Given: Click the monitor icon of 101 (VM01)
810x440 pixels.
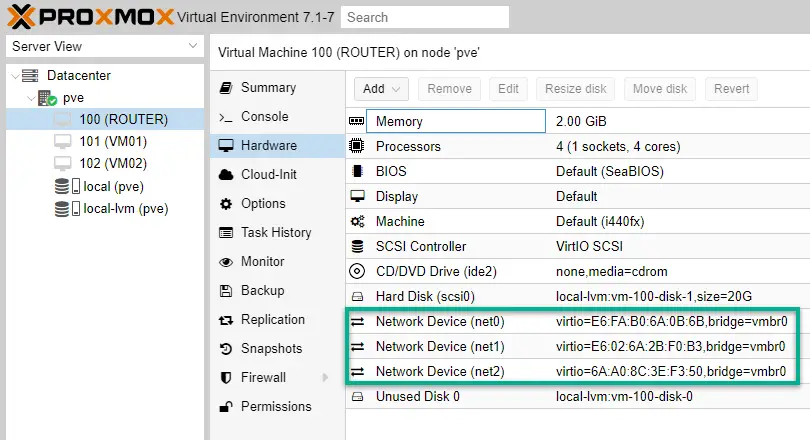Looking at the screenshot, I should [x=63, y=141].
